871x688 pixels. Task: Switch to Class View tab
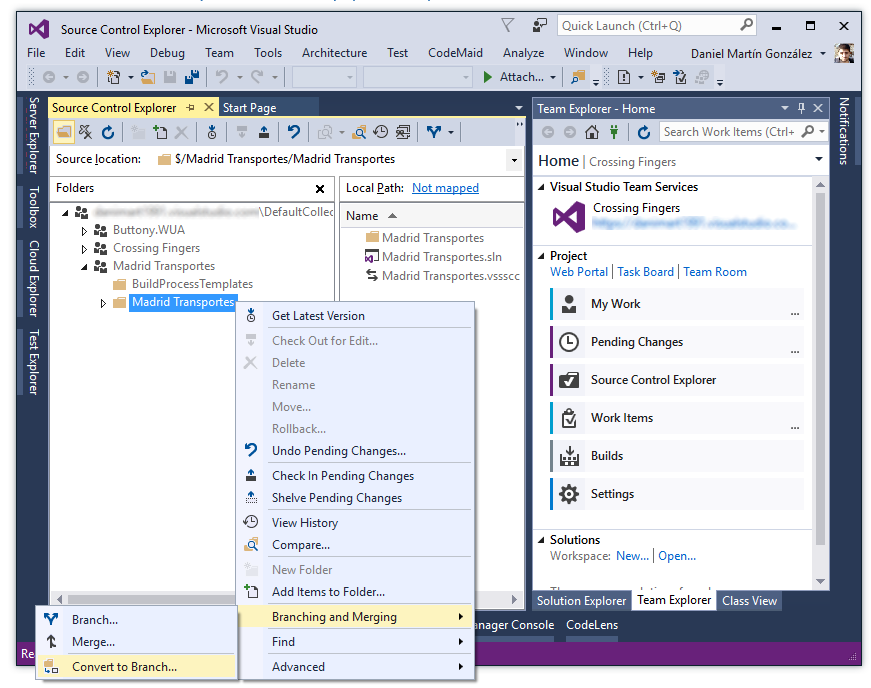point(749,601)
